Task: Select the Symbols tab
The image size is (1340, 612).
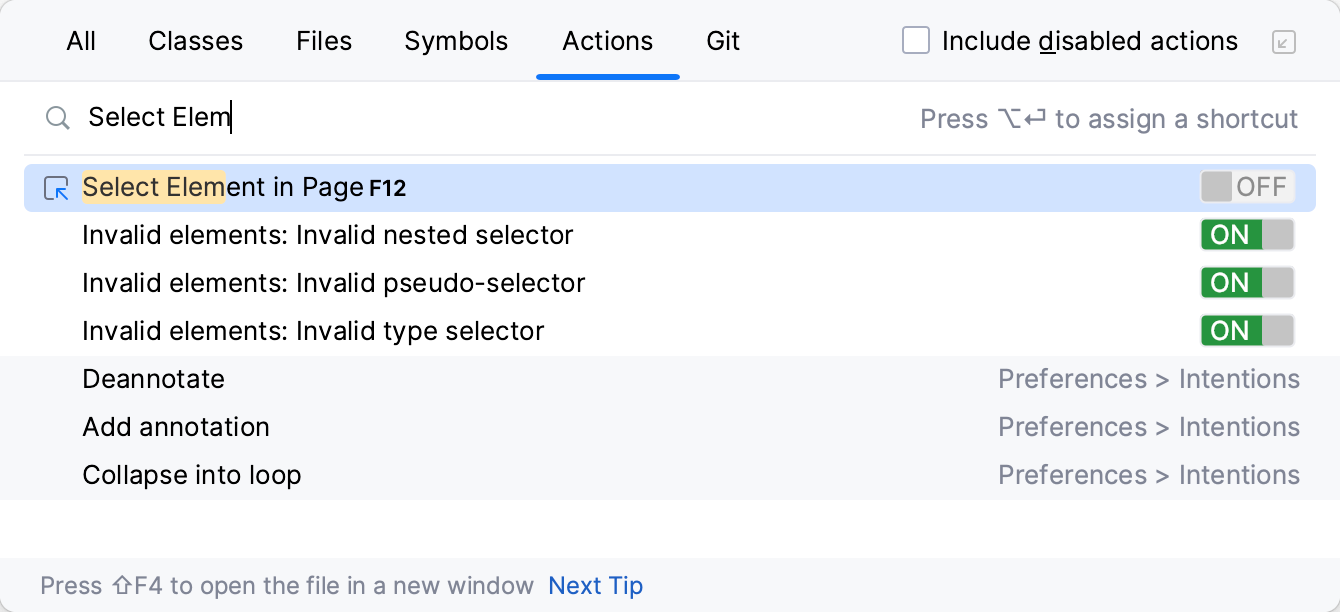Action: [x=456, y=41]
